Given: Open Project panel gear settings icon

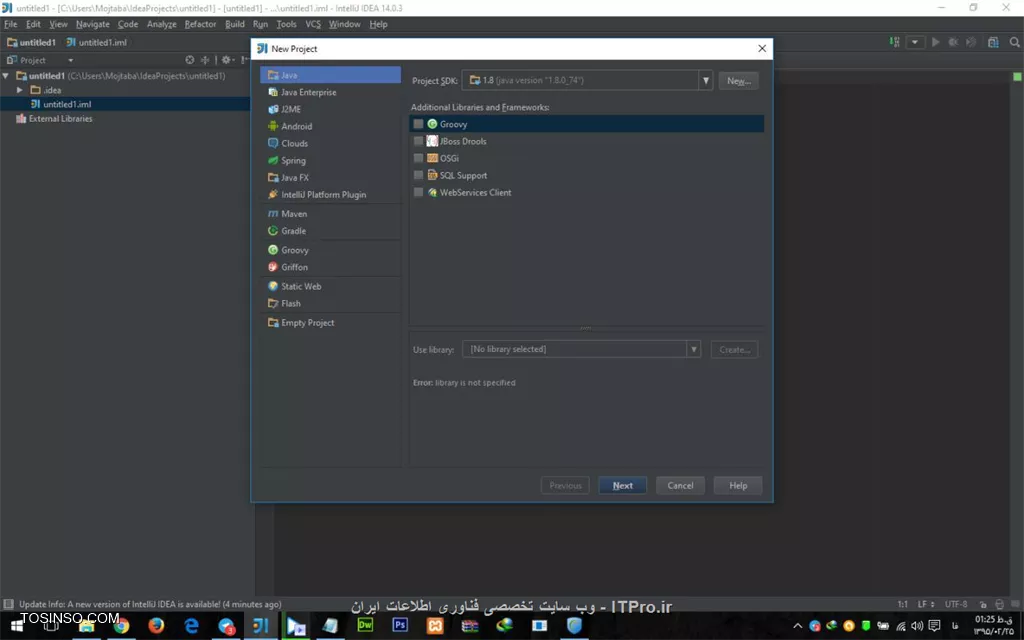Looking at the screenshot, I should pos(227,59).
